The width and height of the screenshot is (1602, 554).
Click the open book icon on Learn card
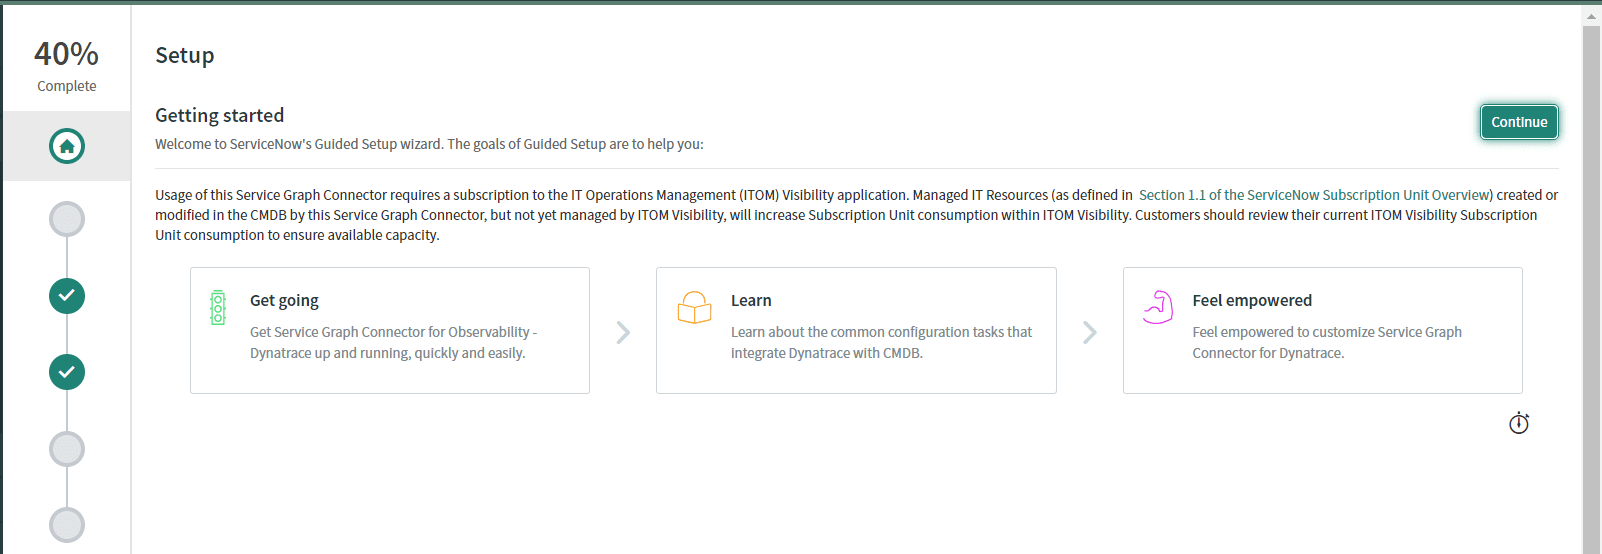coord(694,307)
